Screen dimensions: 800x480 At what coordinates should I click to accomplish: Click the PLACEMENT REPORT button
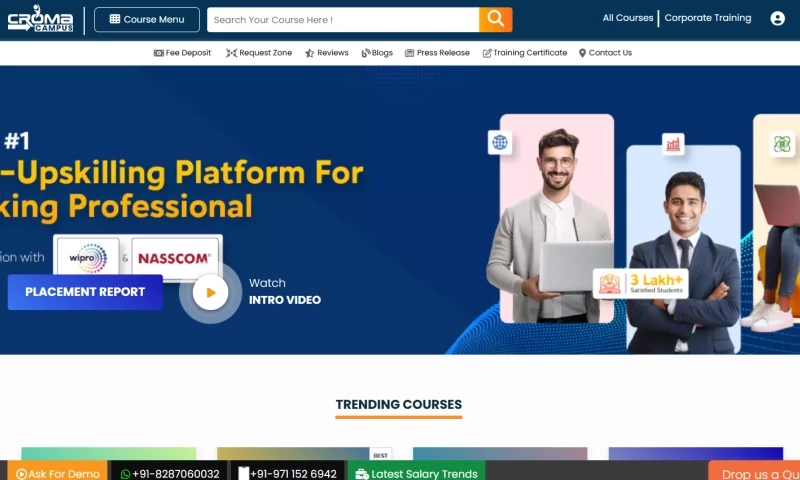[85, 292]
